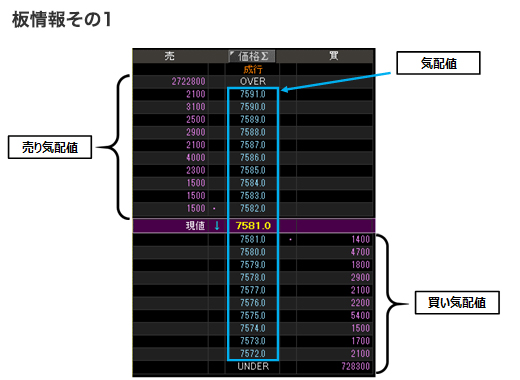Select best ask price 7582.0
Screen dimensions: 520x380
pos(253,208)
